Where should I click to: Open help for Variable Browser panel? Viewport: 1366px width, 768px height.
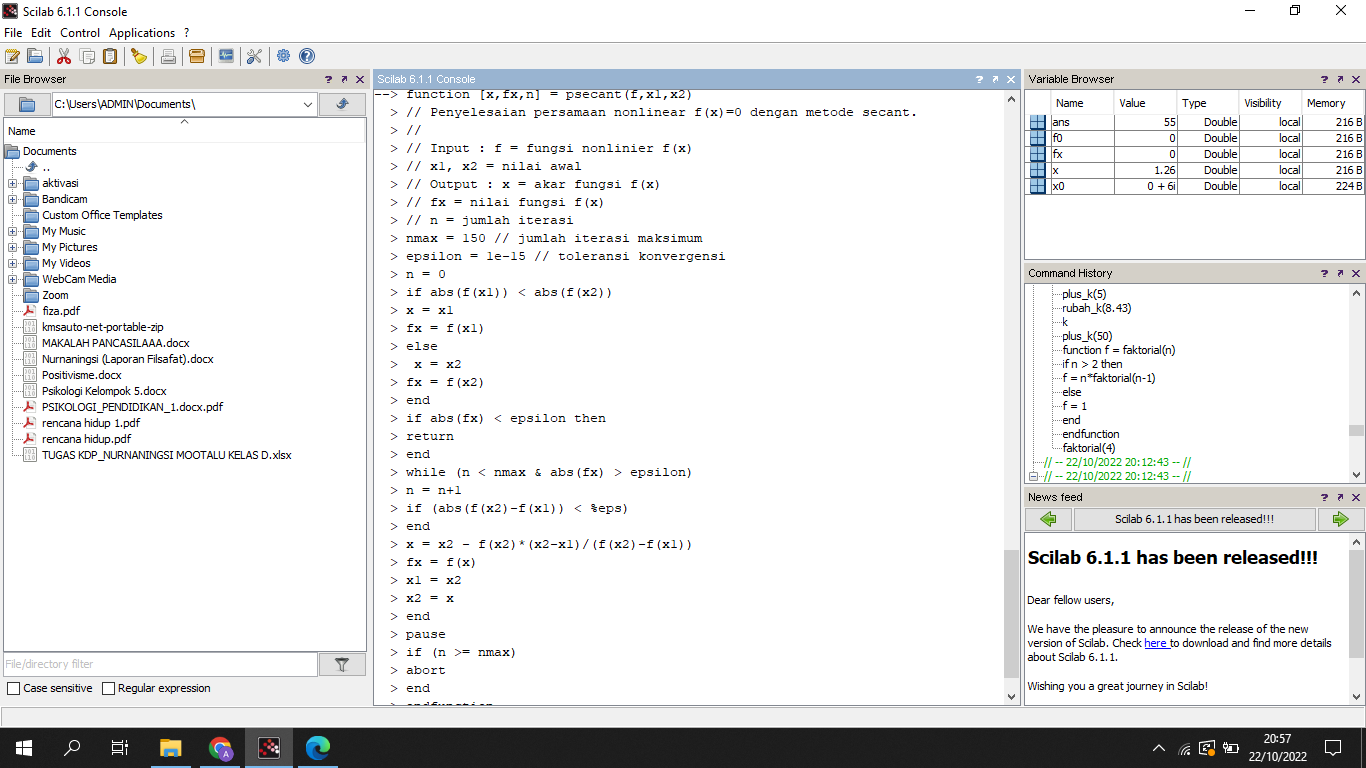[1324, 79]
